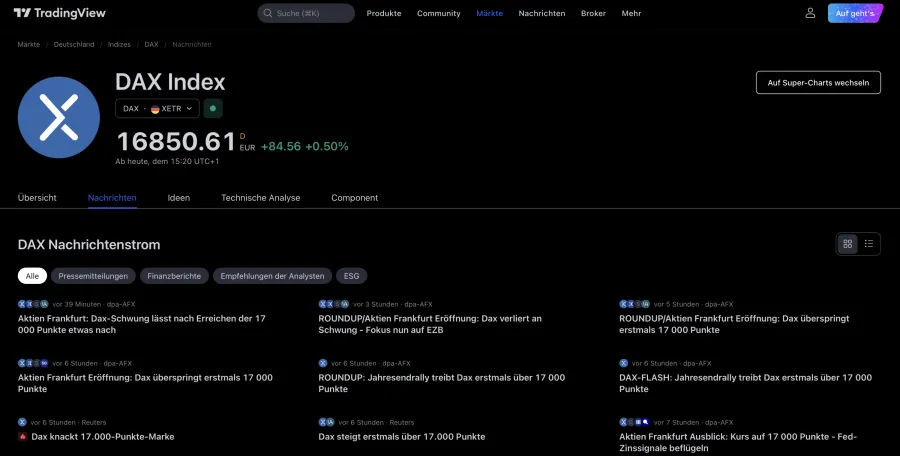
Task: Select the Nachrichten tab under DAX Index
Action: (x=112, y=198)
